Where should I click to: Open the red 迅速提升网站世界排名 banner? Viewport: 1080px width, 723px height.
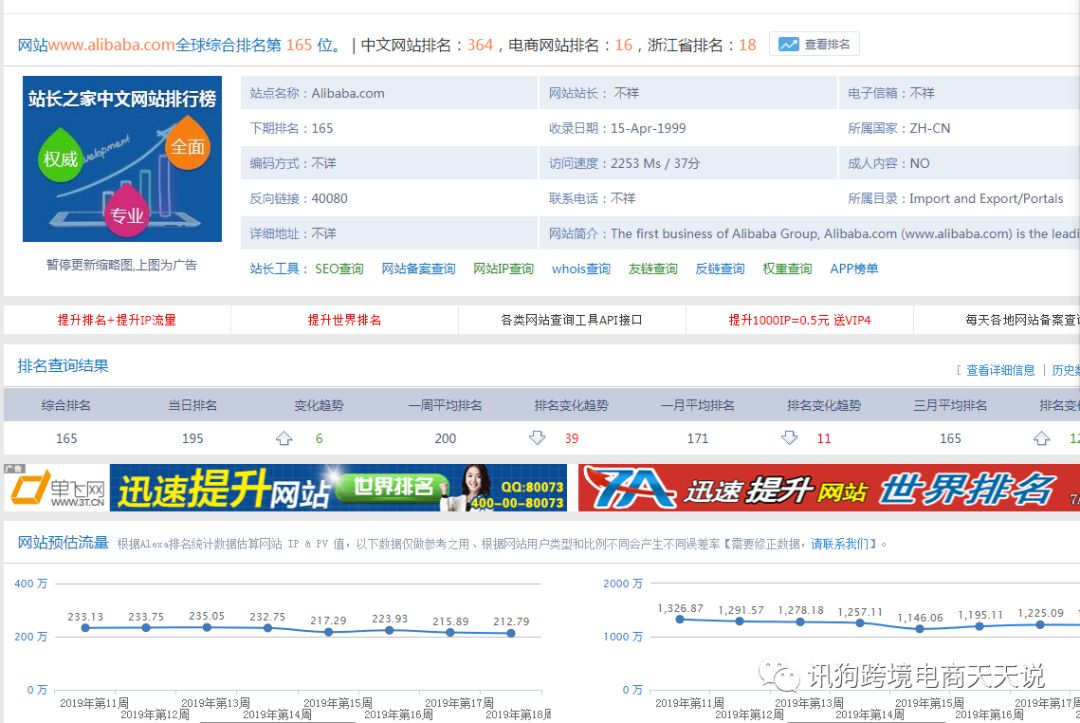point(829,488)
